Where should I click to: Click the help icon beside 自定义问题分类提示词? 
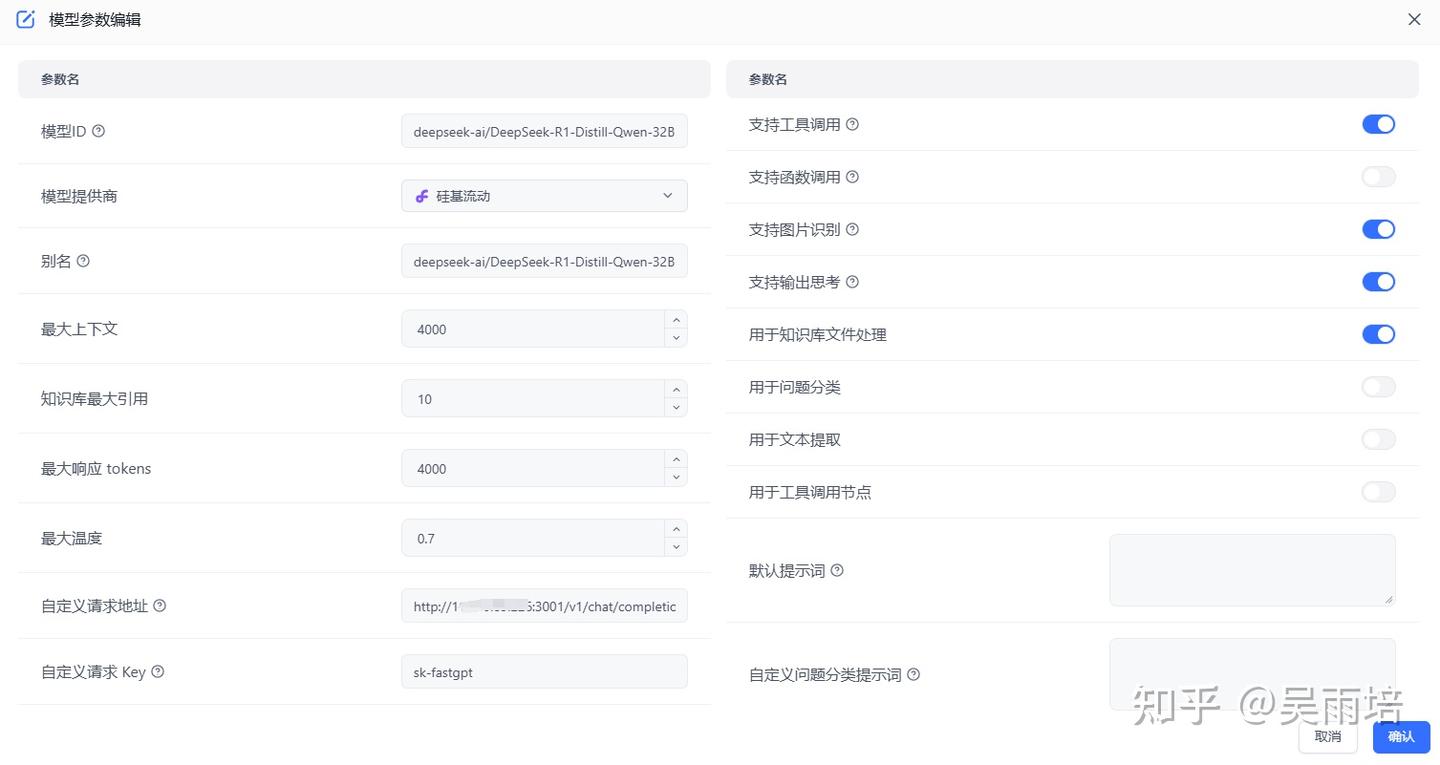(913, 674)
